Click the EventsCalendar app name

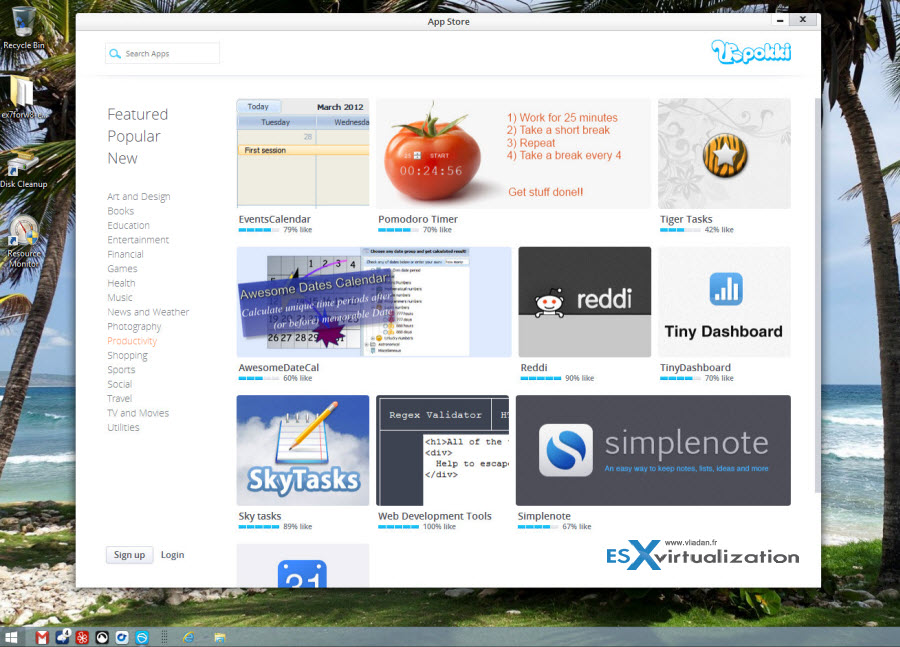tap(274, 219)
